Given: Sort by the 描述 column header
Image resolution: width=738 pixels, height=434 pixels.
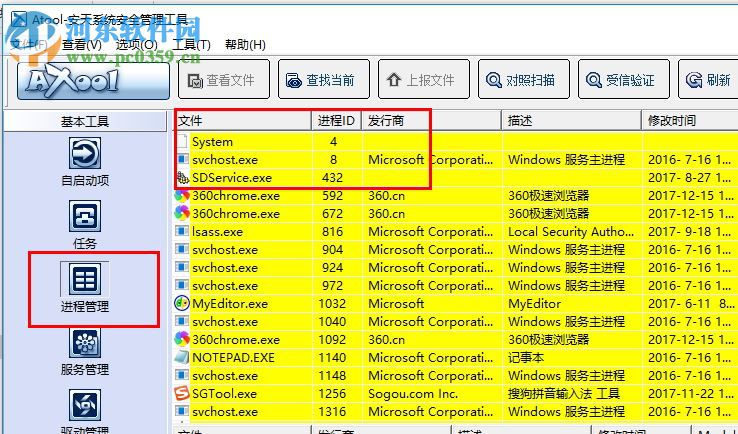Looking at the screenshot, I should coord(572,121).
